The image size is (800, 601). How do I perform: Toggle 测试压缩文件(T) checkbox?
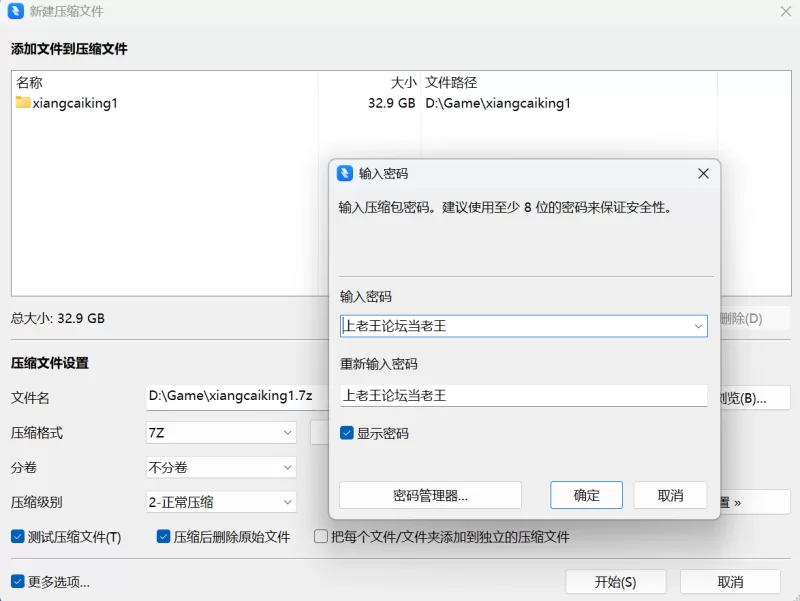[18, 536]
